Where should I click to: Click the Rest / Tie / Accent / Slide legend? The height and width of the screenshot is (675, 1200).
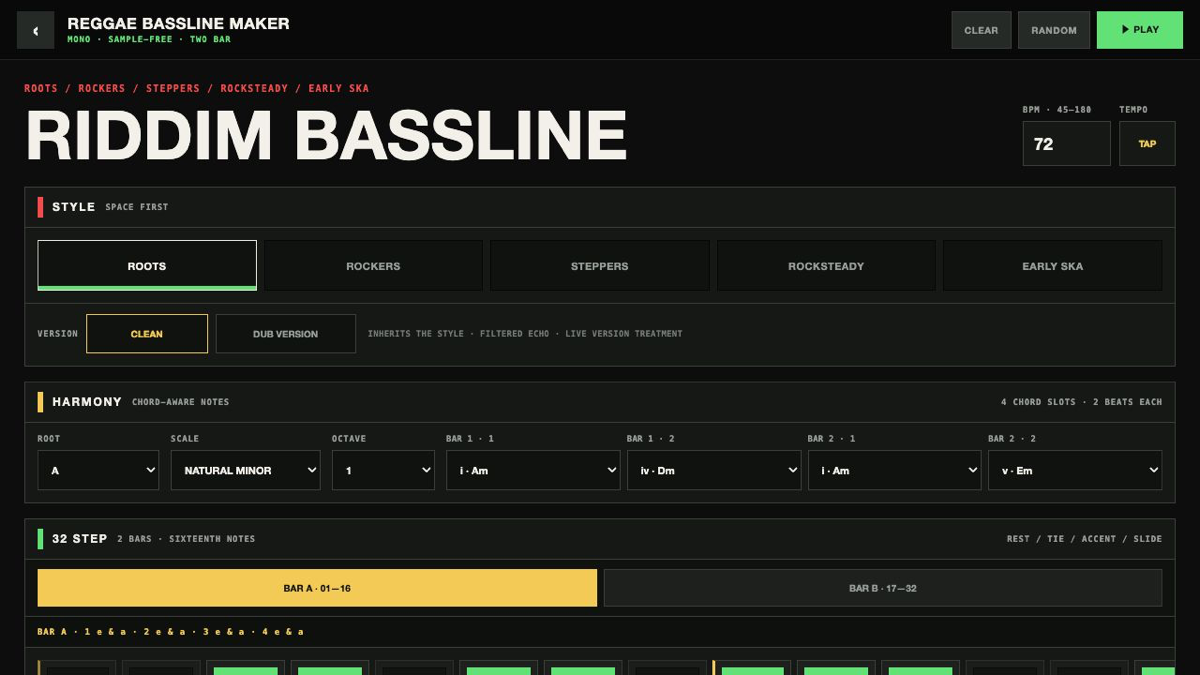tap(1084, 539)
